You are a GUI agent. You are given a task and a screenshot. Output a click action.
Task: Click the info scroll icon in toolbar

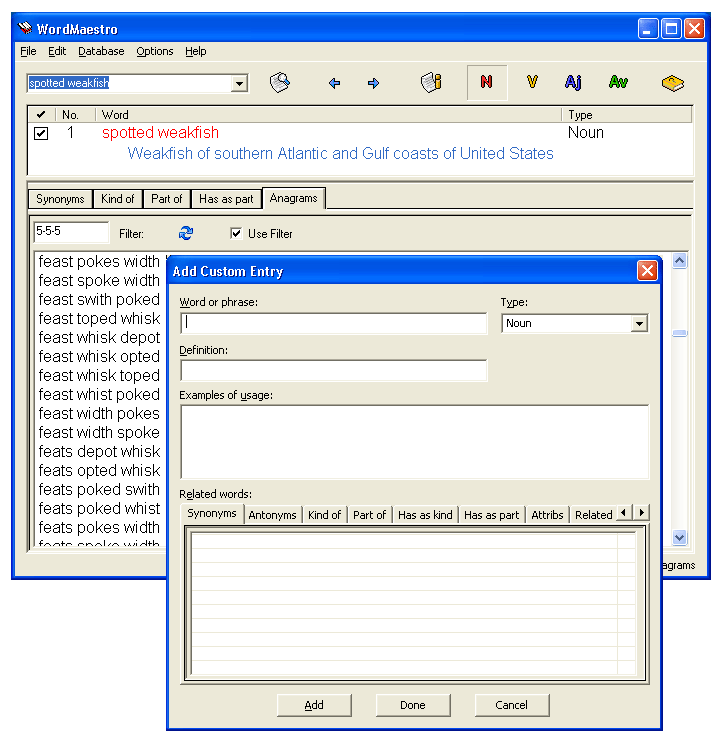click(431, 83)
